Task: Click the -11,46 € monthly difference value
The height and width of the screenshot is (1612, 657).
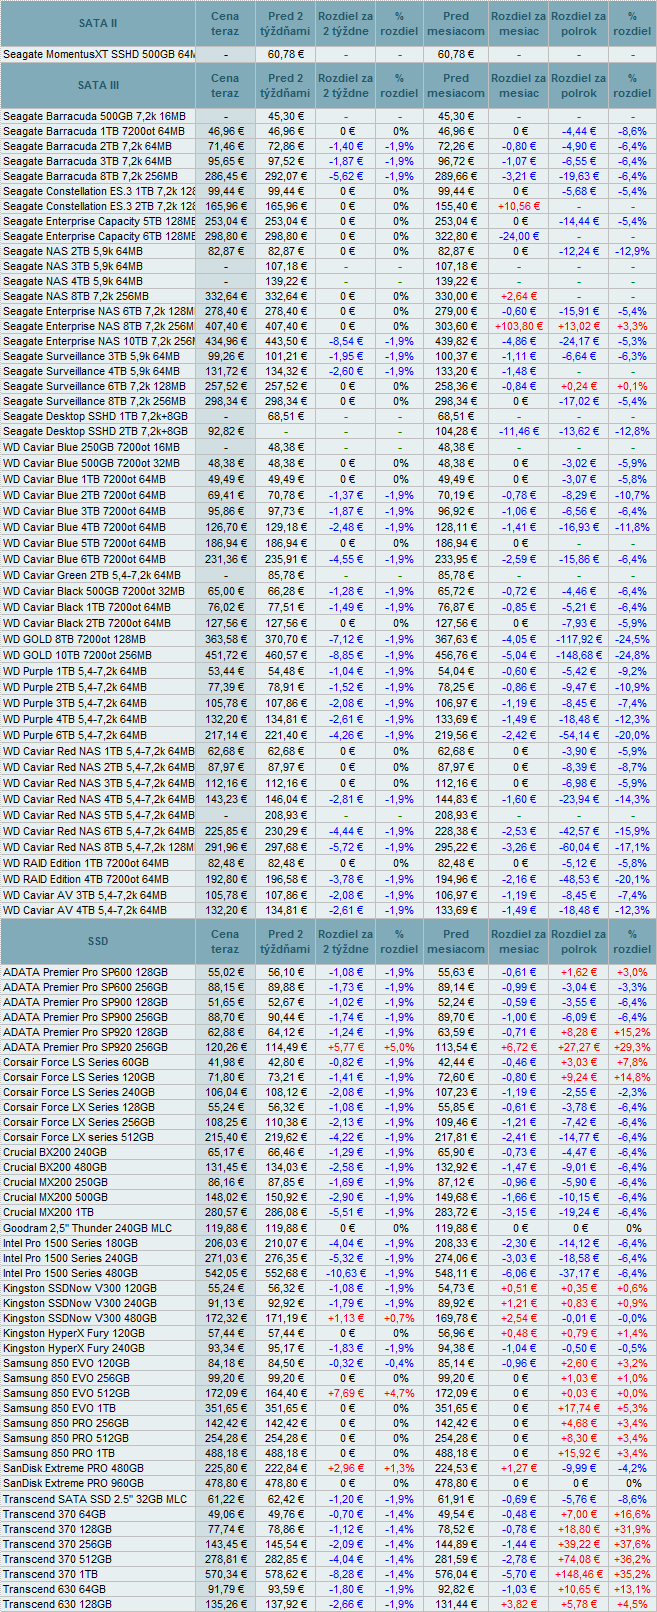Action: 518,431
